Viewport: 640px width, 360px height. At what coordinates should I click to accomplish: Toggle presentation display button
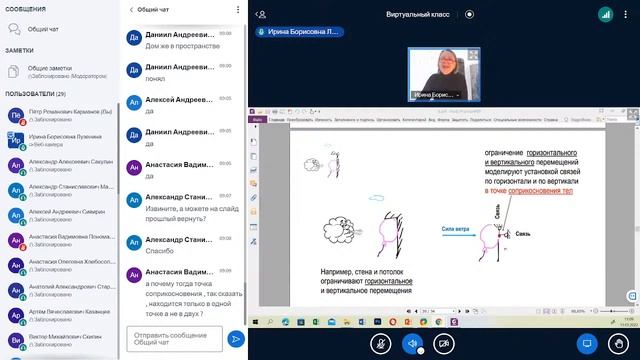(x=587, y=344)
